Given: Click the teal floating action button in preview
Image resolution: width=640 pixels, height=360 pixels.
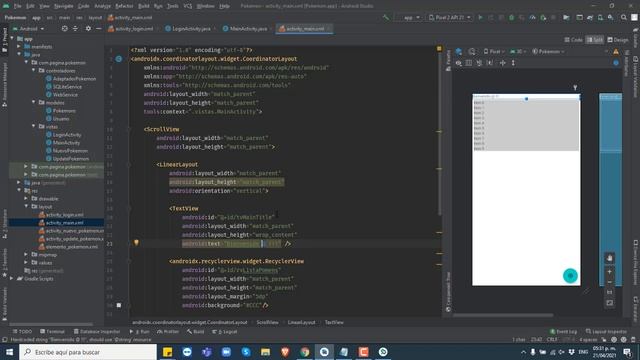Looking at the screenshot, I should [x=570, y=276].
